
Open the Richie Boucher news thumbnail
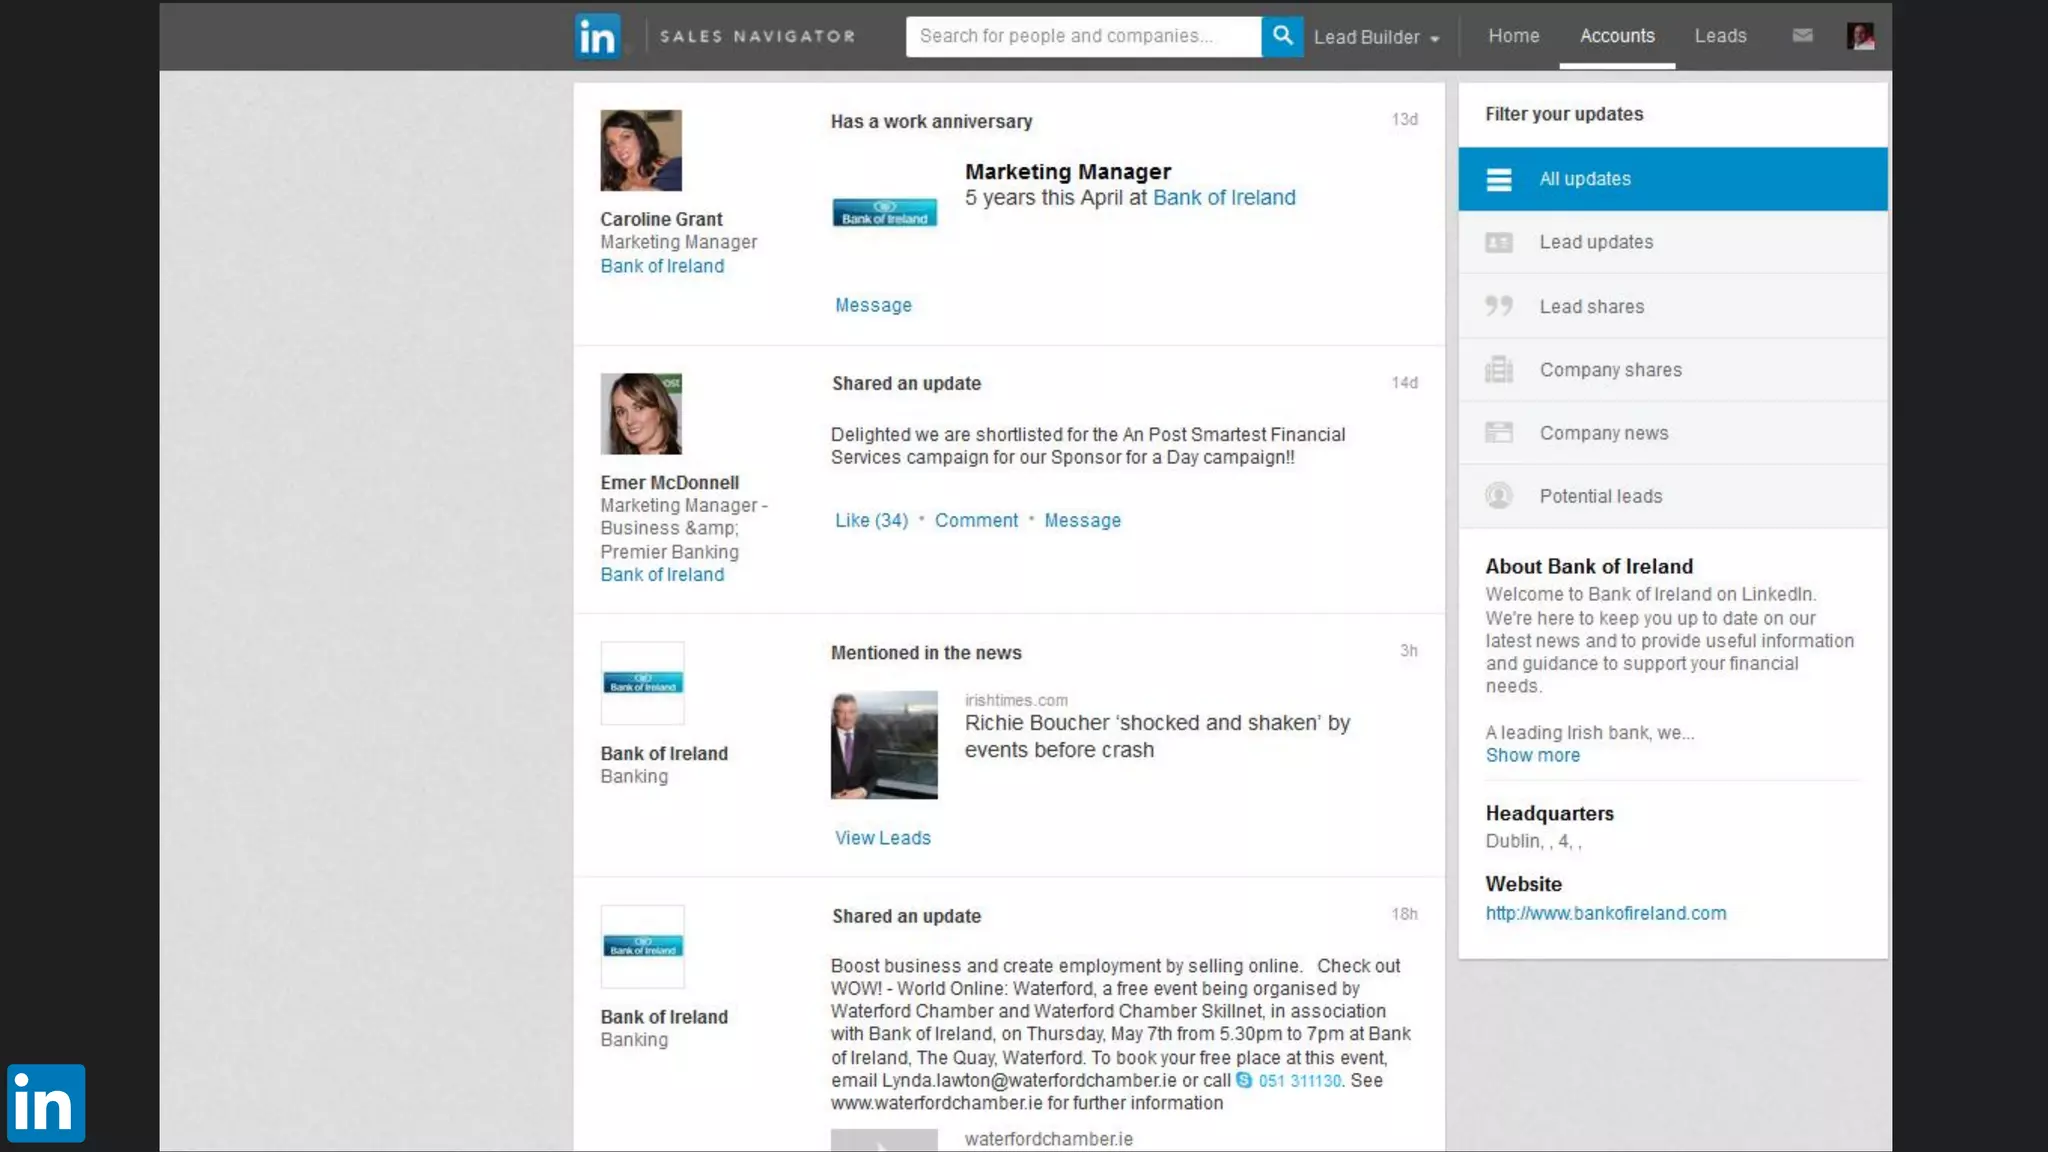point(884,745)
